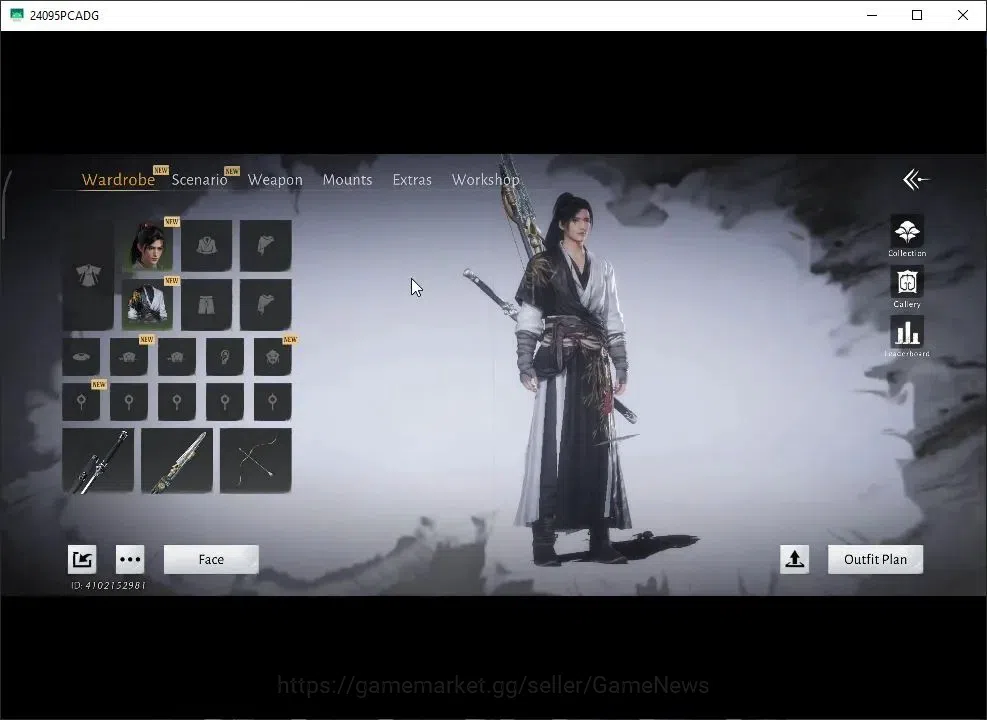The height and width of the screenshot is (720, 987).
Task: Click the upload share icon
Action: [794, 559]
